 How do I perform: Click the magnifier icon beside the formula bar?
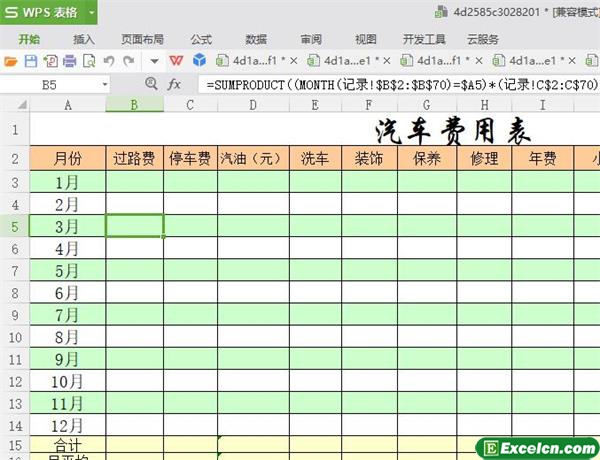[149, 85]
